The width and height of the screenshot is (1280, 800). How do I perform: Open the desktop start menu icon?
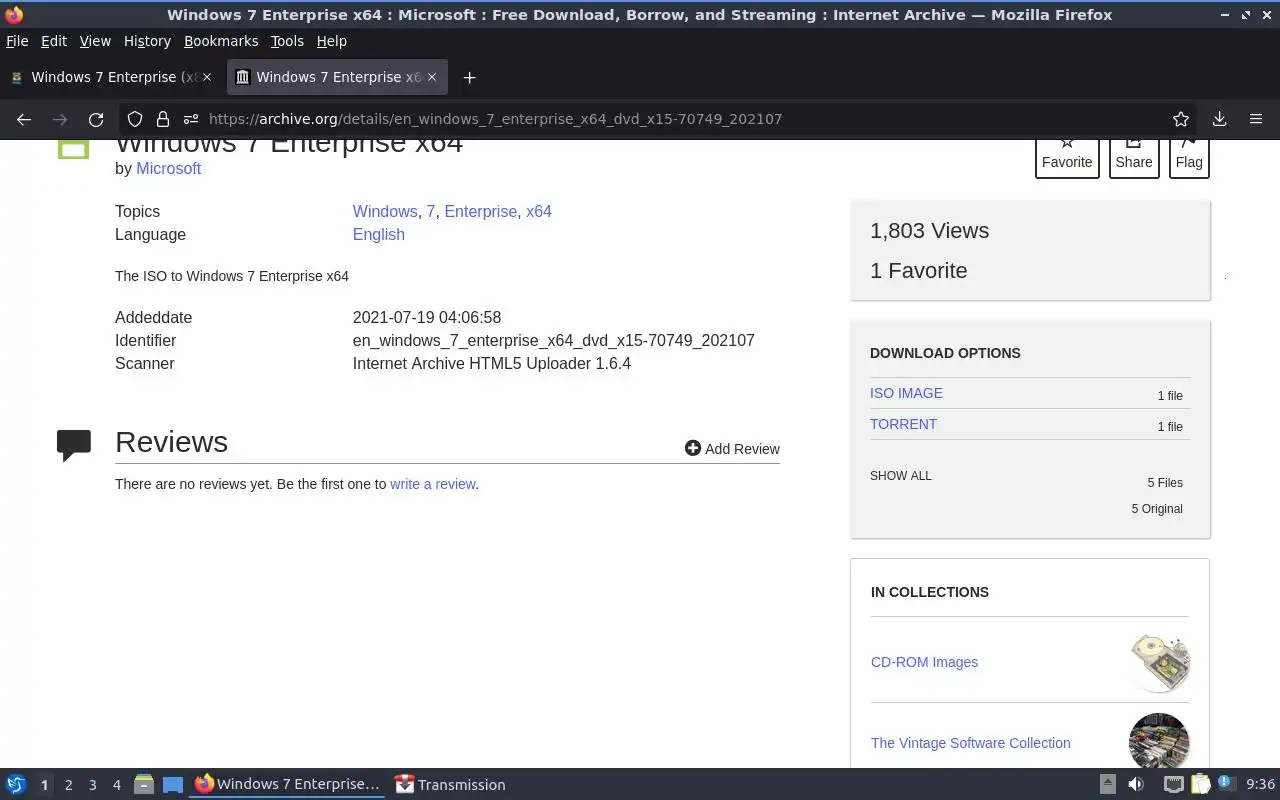(16, 785)
